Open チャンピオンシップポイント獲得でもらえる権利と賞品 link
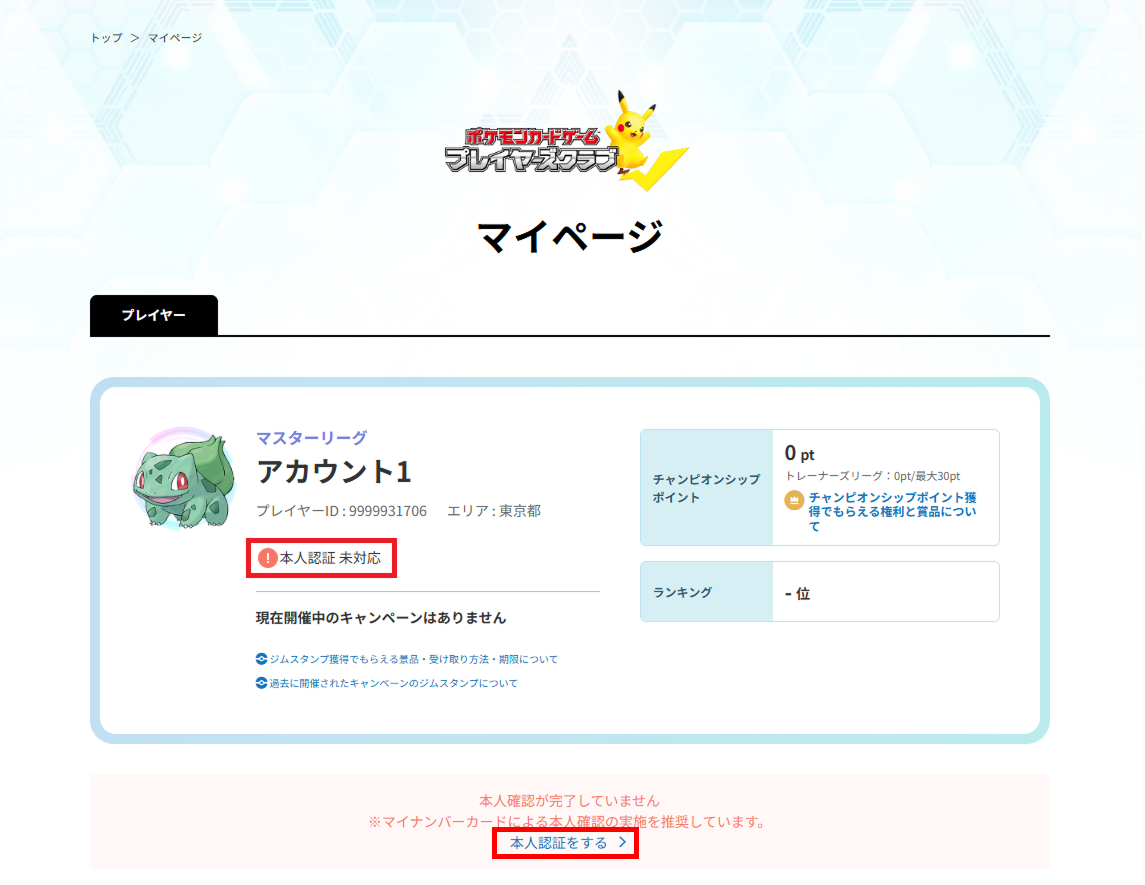The image size is (1145, 885). 892,512
